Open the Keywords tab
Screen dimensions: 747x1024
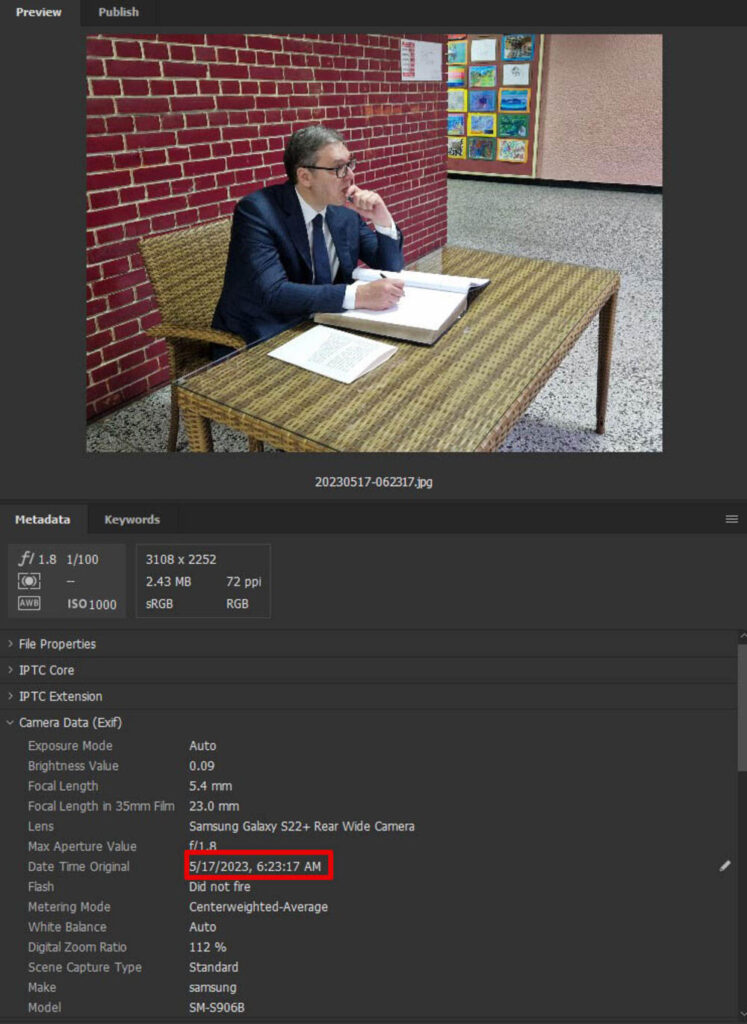[x=131, y=519]
